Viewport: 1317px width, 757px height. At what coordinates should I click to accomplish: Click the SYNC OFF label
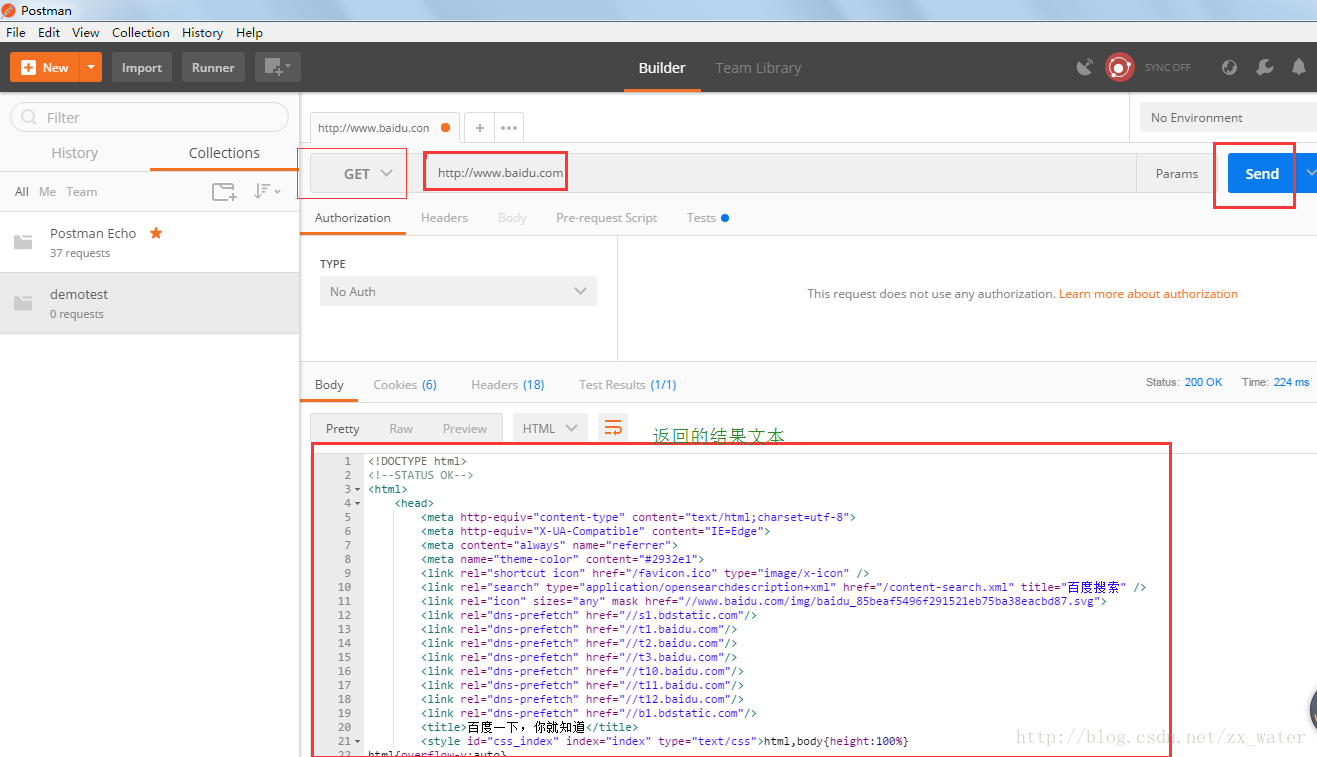coord(1167,67)
